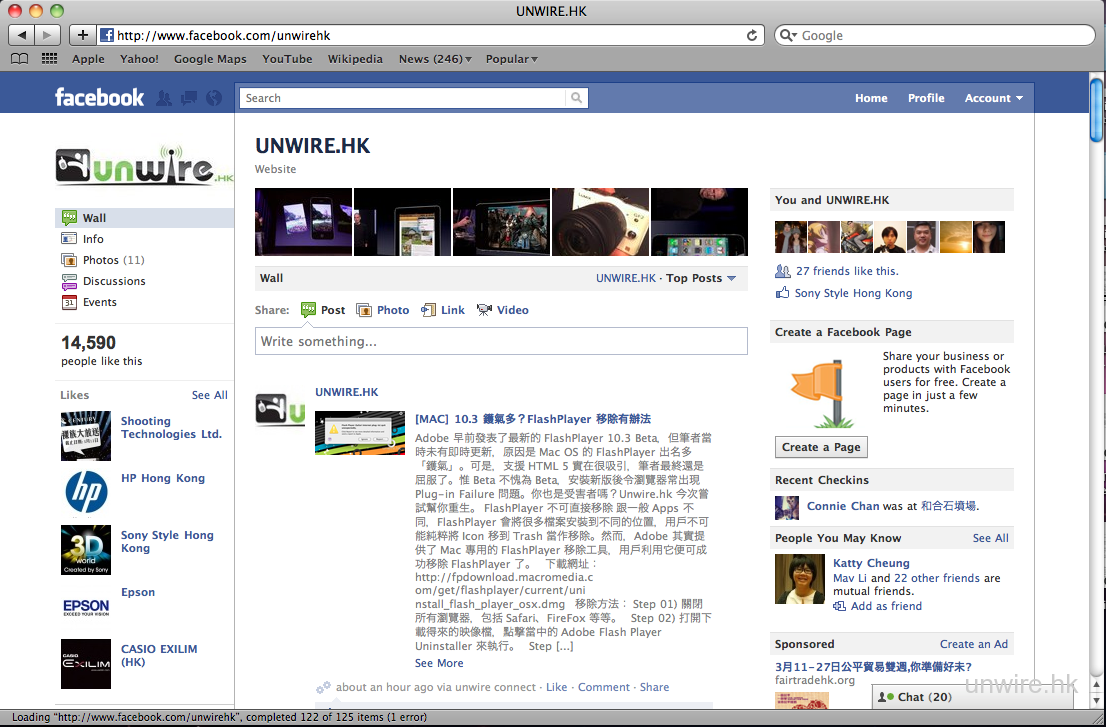Select the Link share option
The image size is (1106, 727).
click(x=443, y=310)
